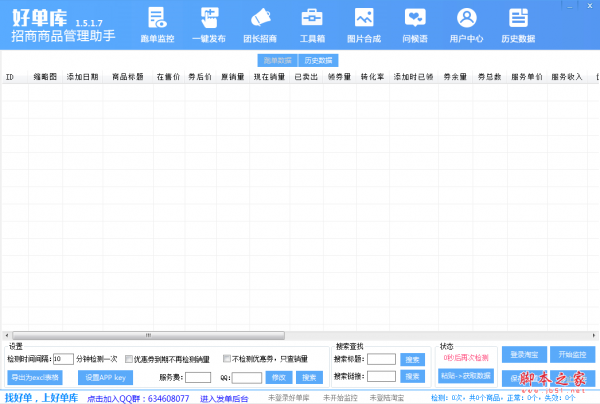Click 粘贴->获取数据 button
Viewport: 600px width, 404px height.
(466, 376)
